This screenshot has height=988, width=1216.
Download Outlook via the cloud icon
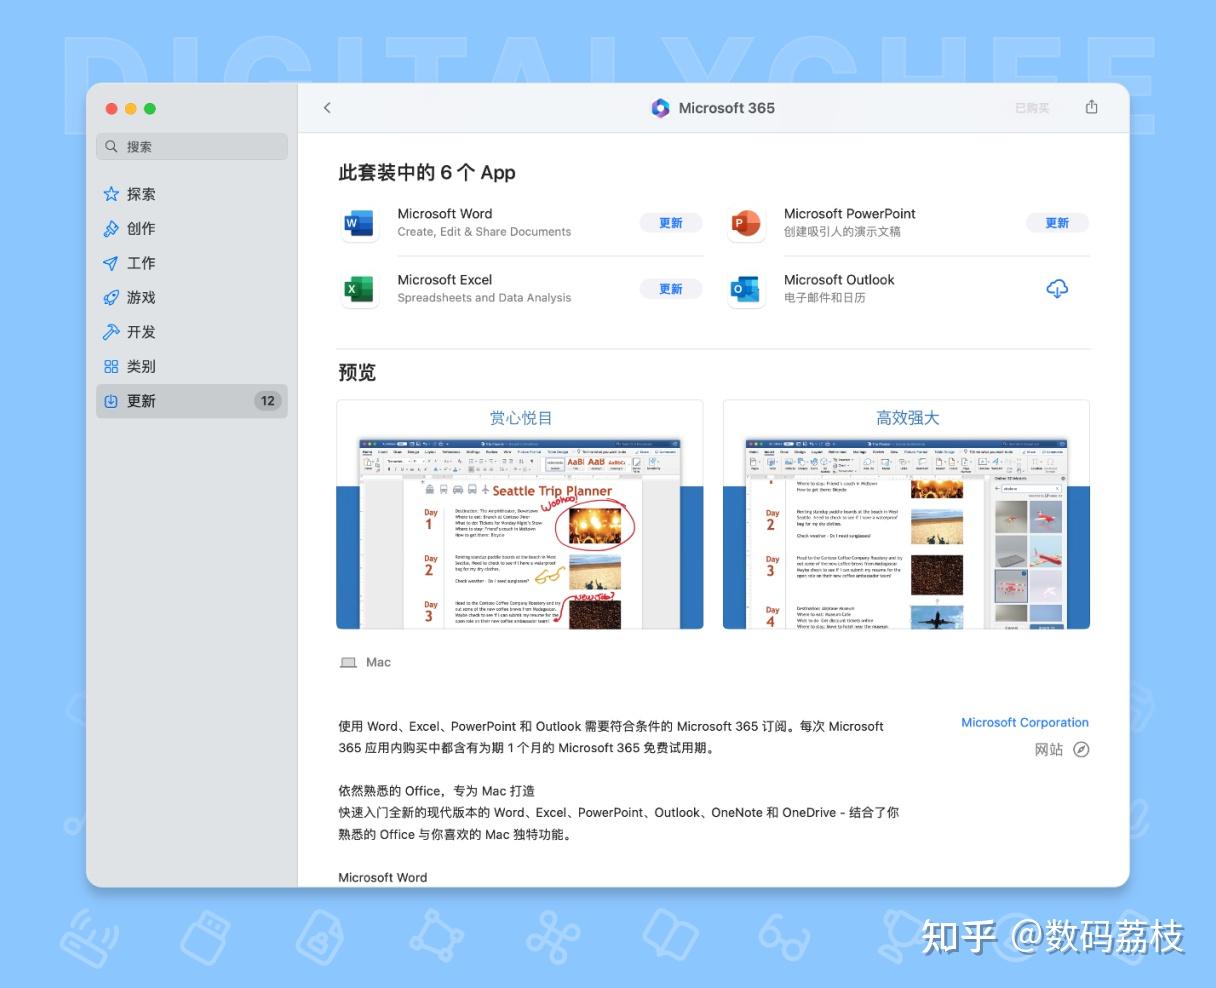pos(1057,289)
